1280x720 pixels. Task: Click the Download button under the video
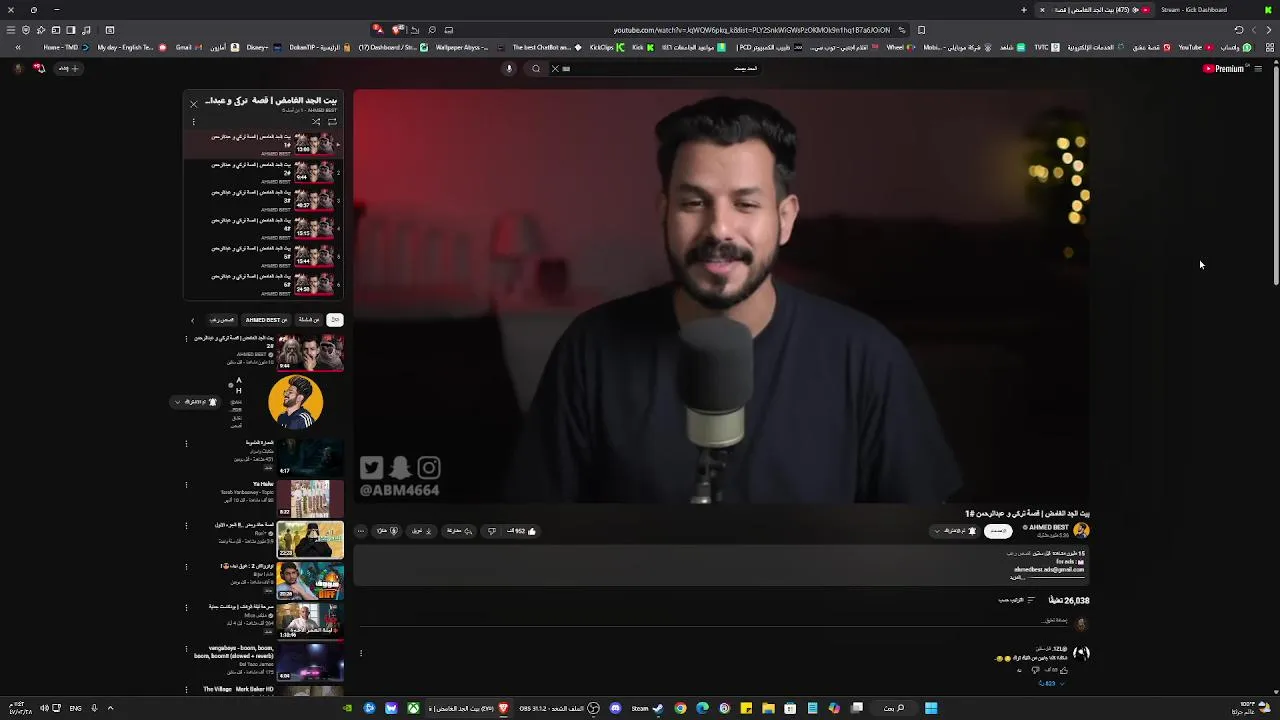pyautogui.click(x=422, y=531)
